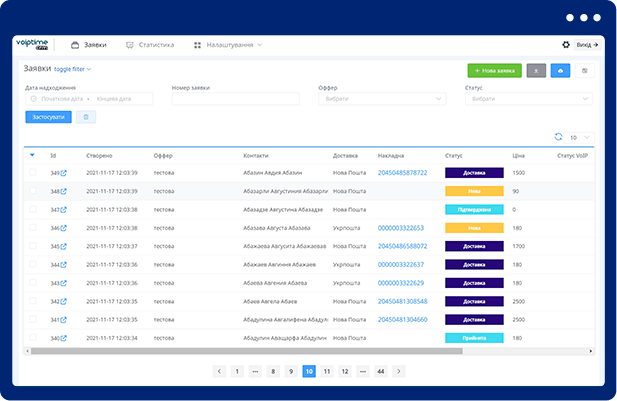The image size is (617, 401).
Task: Click the blue cloud upload icon
Action: tap(560, 70)
